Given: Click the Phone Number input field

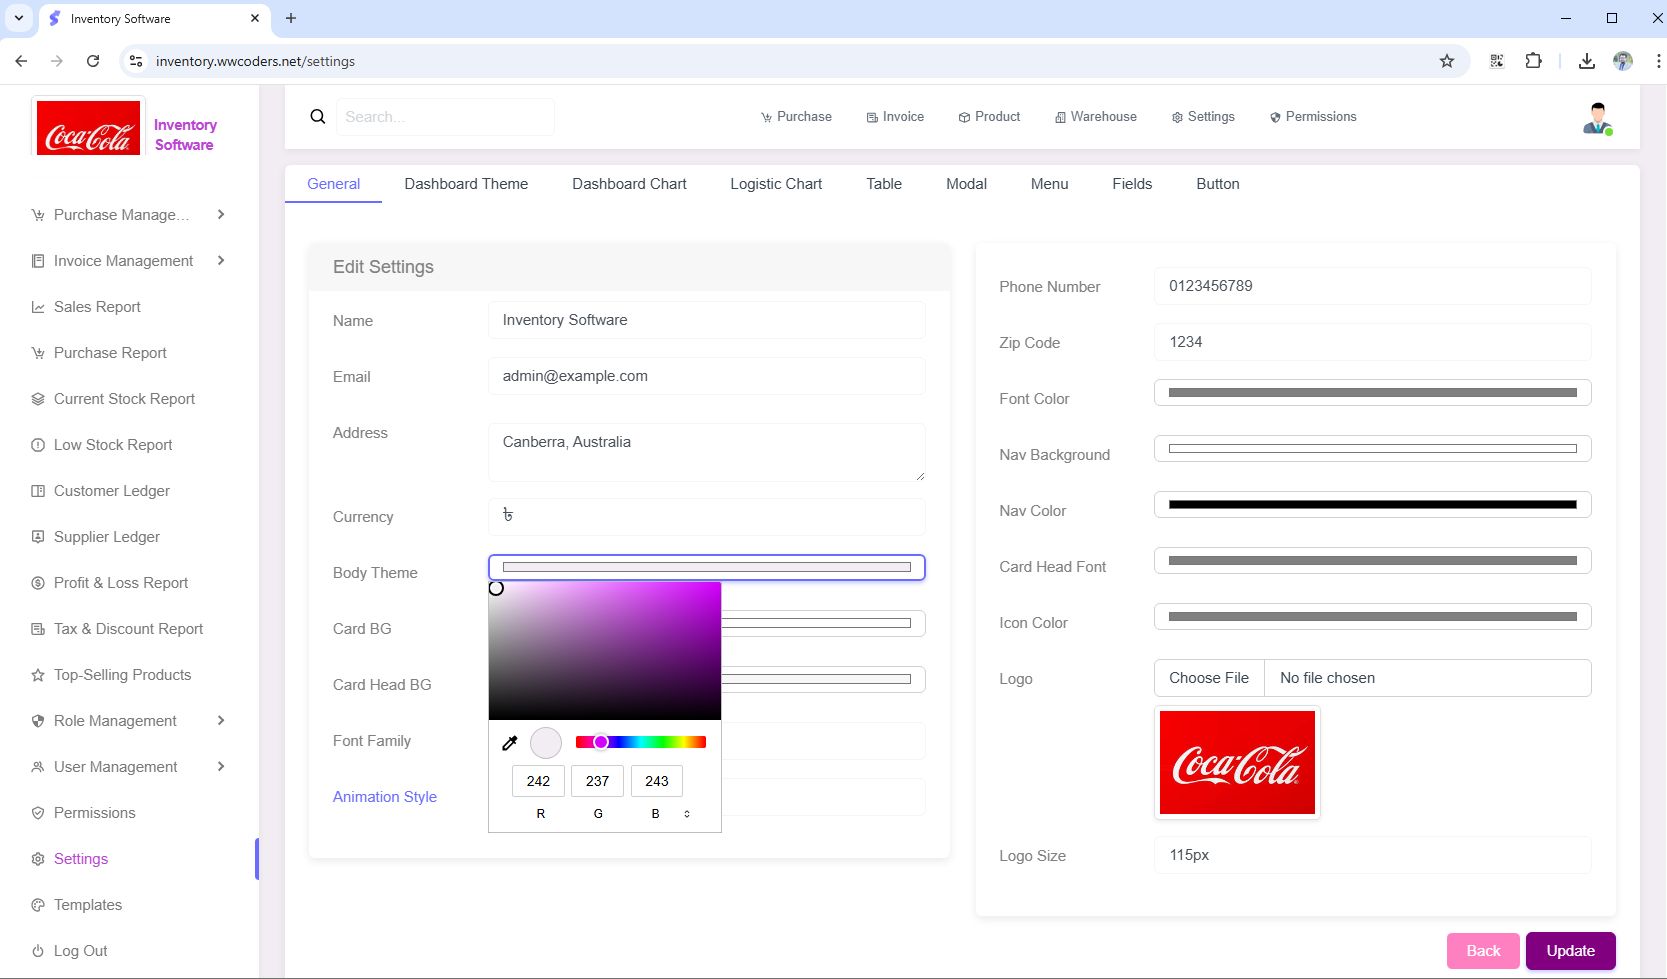Looking at the screenshot, I should point(1372,286).
